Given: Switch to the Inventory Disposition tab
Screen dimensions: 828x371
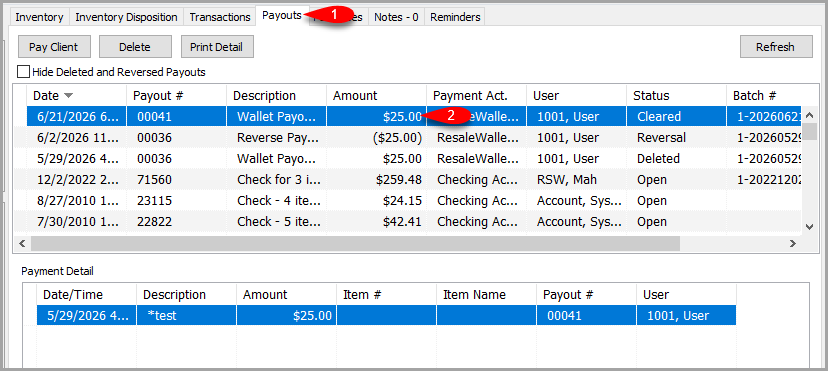Looking at the screenshot, I should coord(126,17).
